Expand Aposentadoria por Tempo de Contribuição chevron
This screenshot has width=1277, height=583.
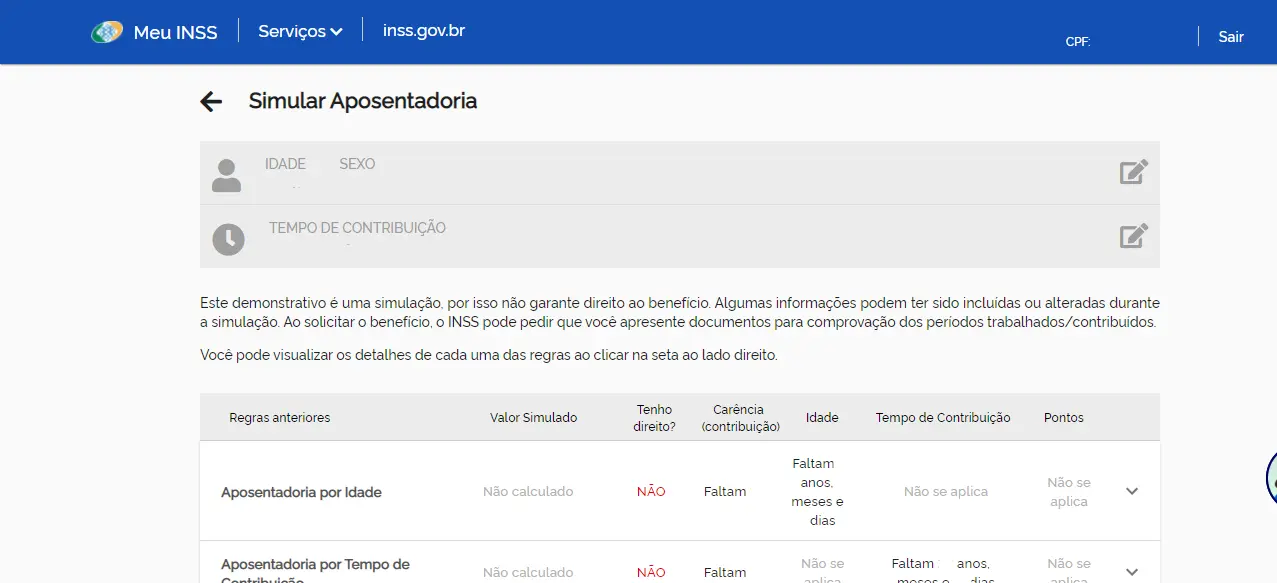coord(1132,572)
